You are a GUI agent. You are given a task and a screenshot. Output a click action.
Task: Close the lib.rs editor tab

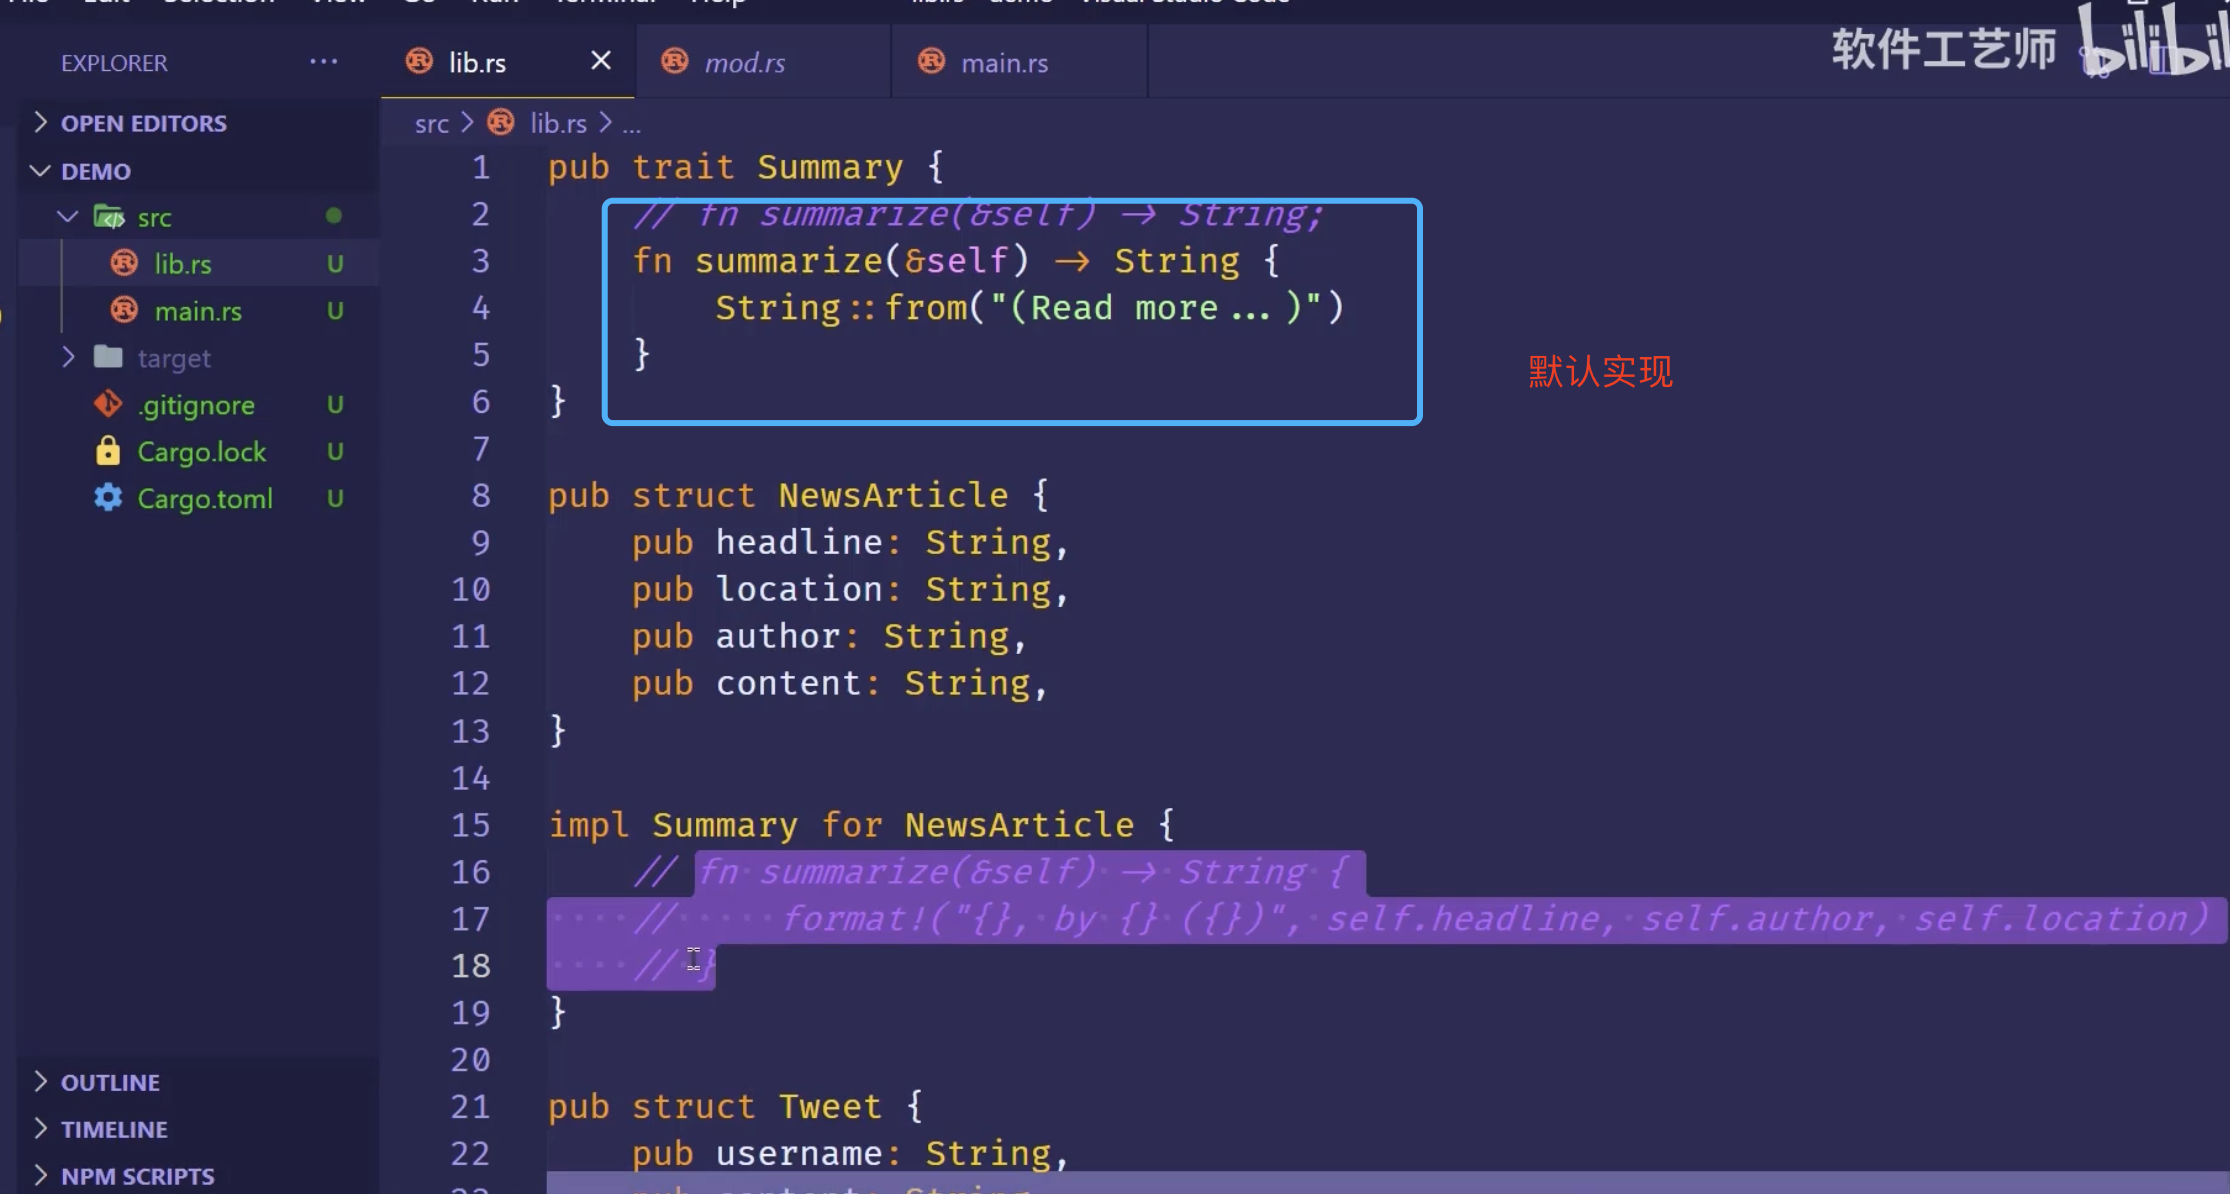(600, 61)
